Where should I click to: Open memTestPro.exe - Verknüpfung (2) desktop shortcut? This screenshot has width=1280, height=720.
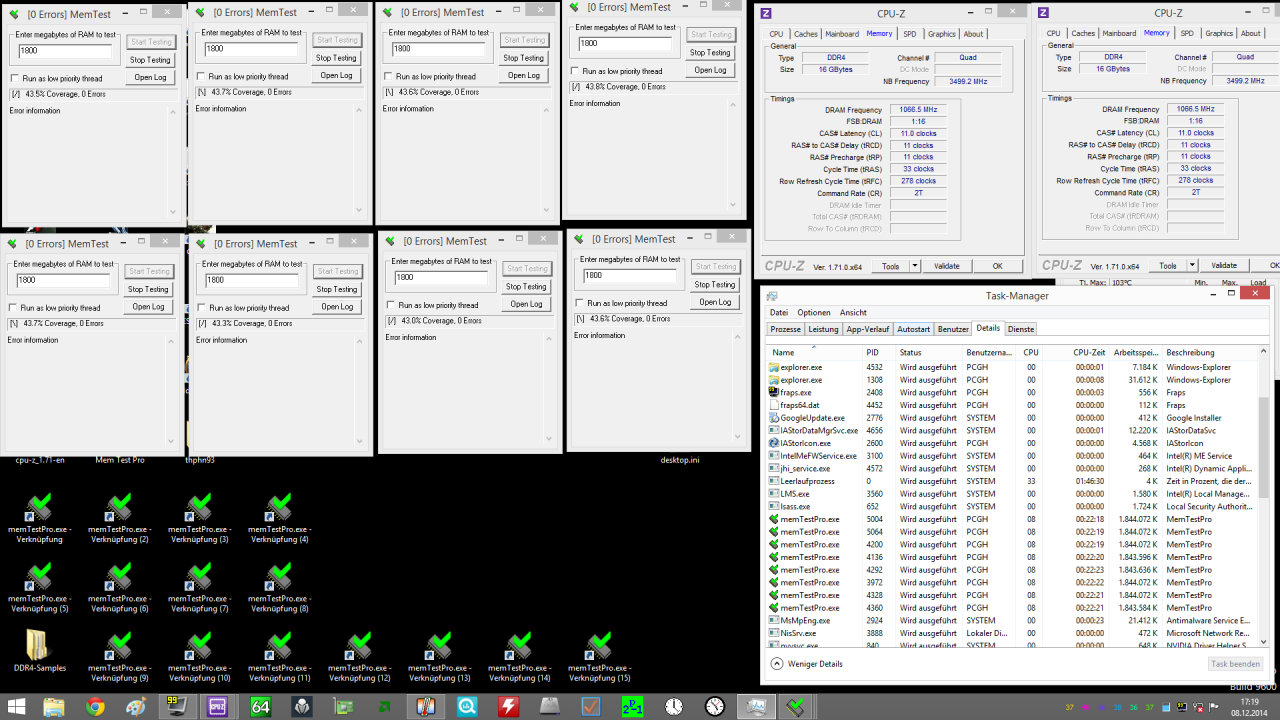(119, 519)
